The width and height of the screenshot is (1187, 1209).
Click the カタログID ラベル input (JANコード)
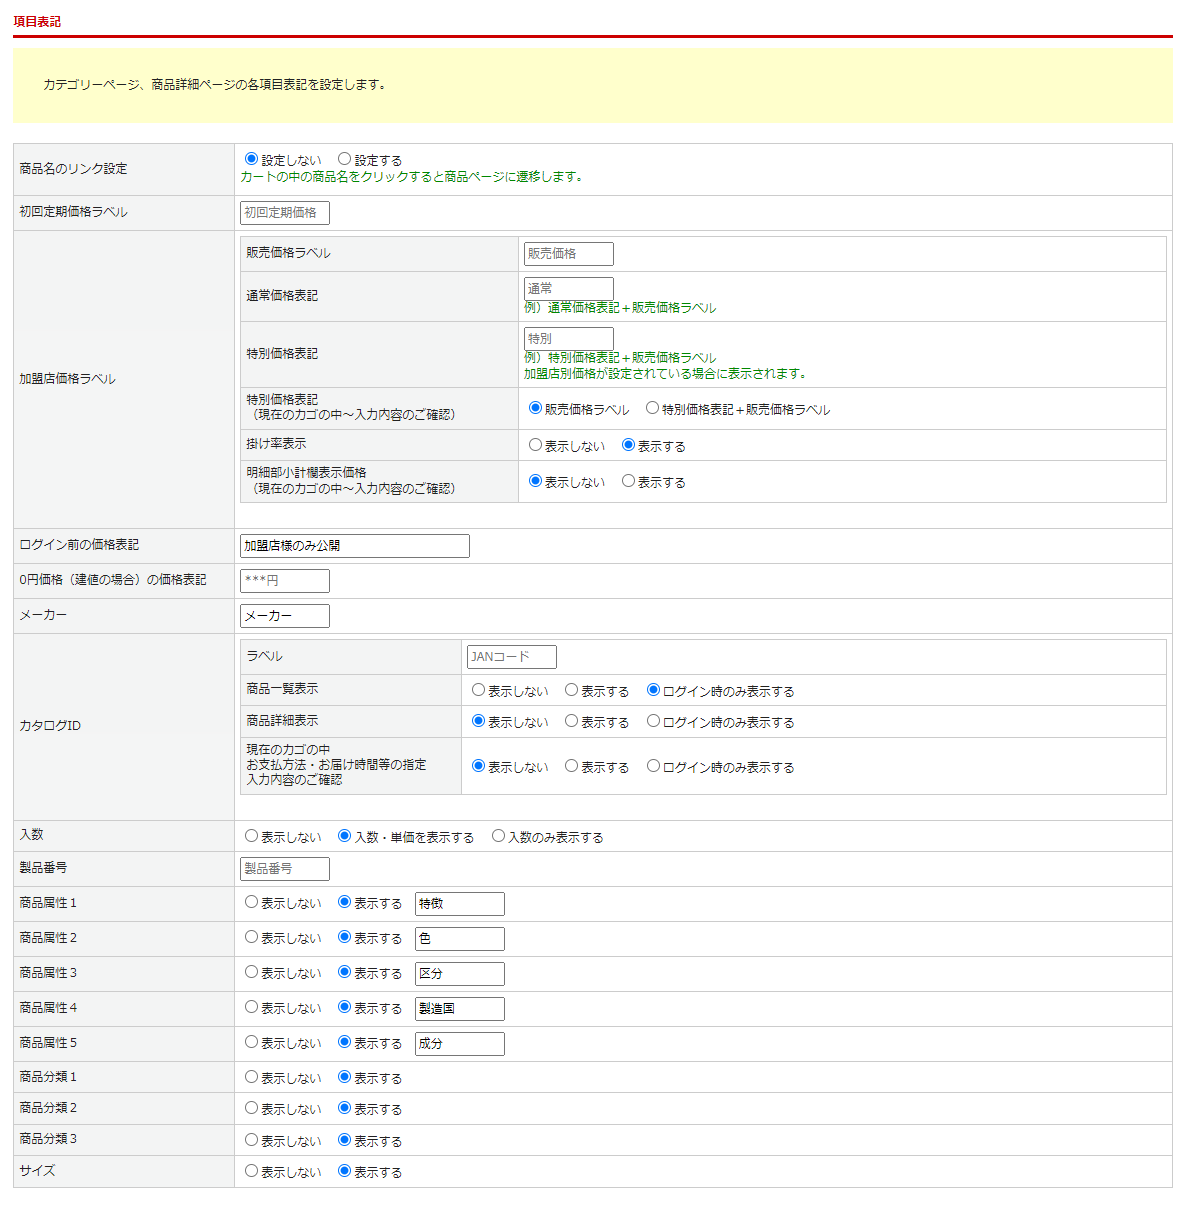pos(511,657)
